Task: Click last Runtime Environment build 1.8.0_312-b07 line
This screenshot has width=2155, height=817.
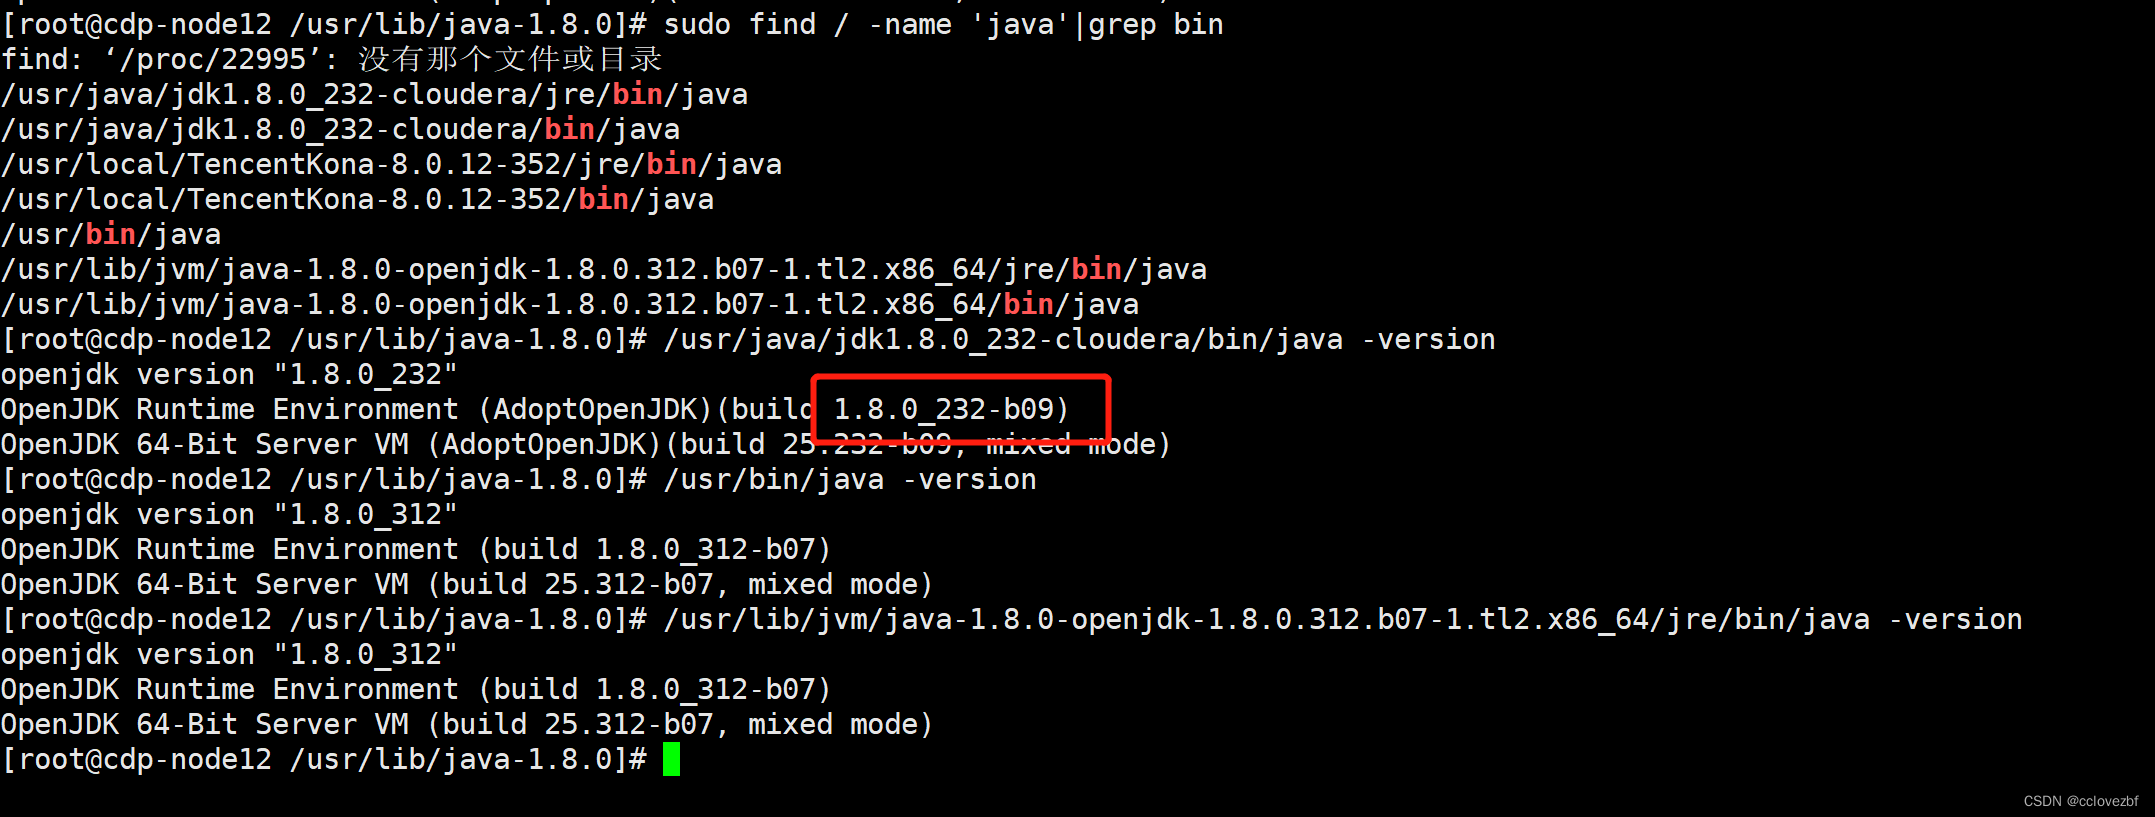Action: point(415,689)
